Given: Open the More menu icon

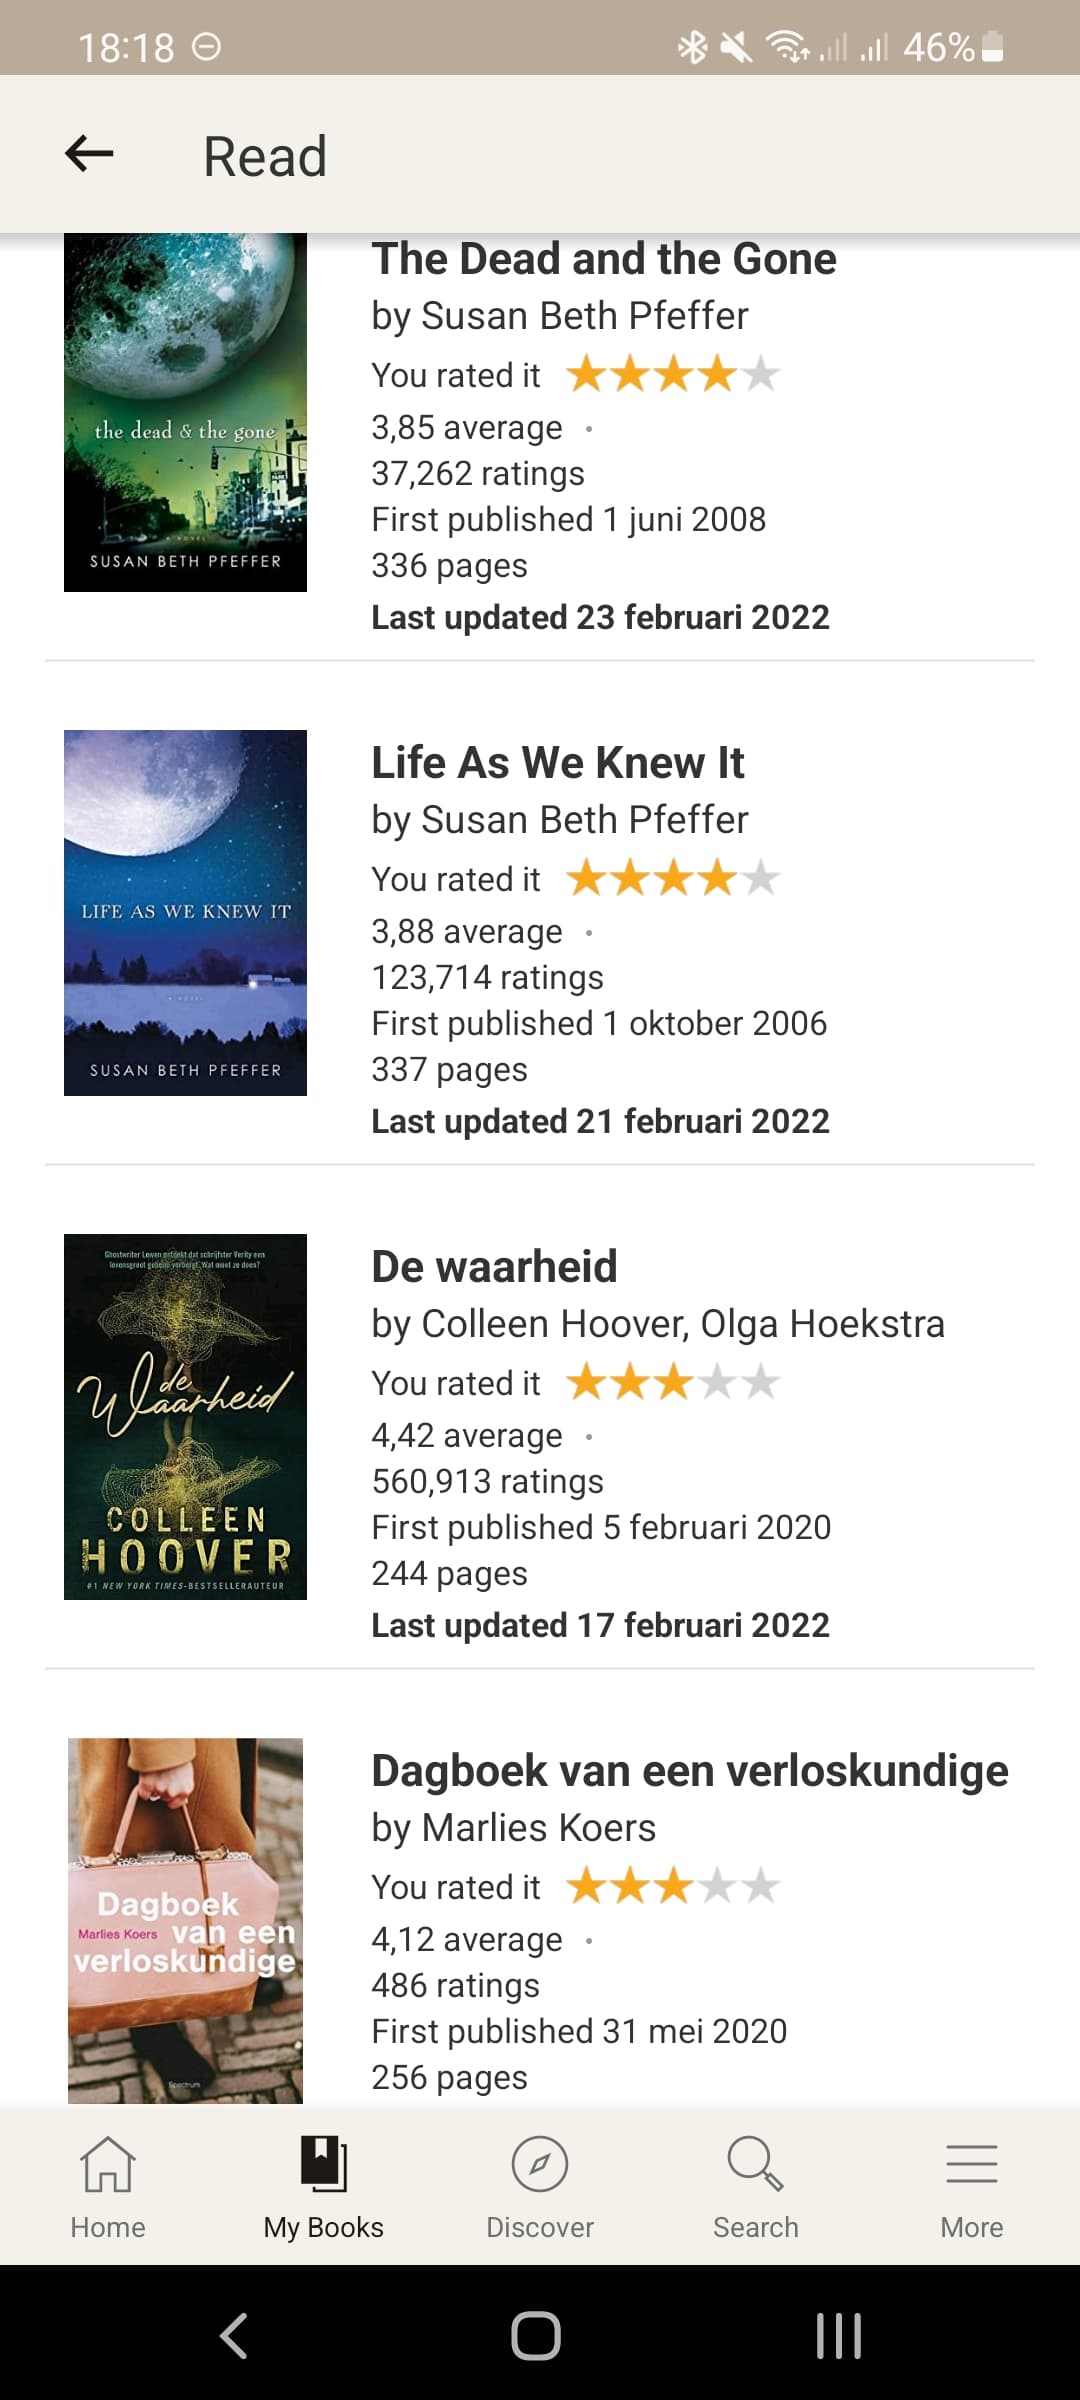Looking at the screenshot, I should (x=972, y=2164).
